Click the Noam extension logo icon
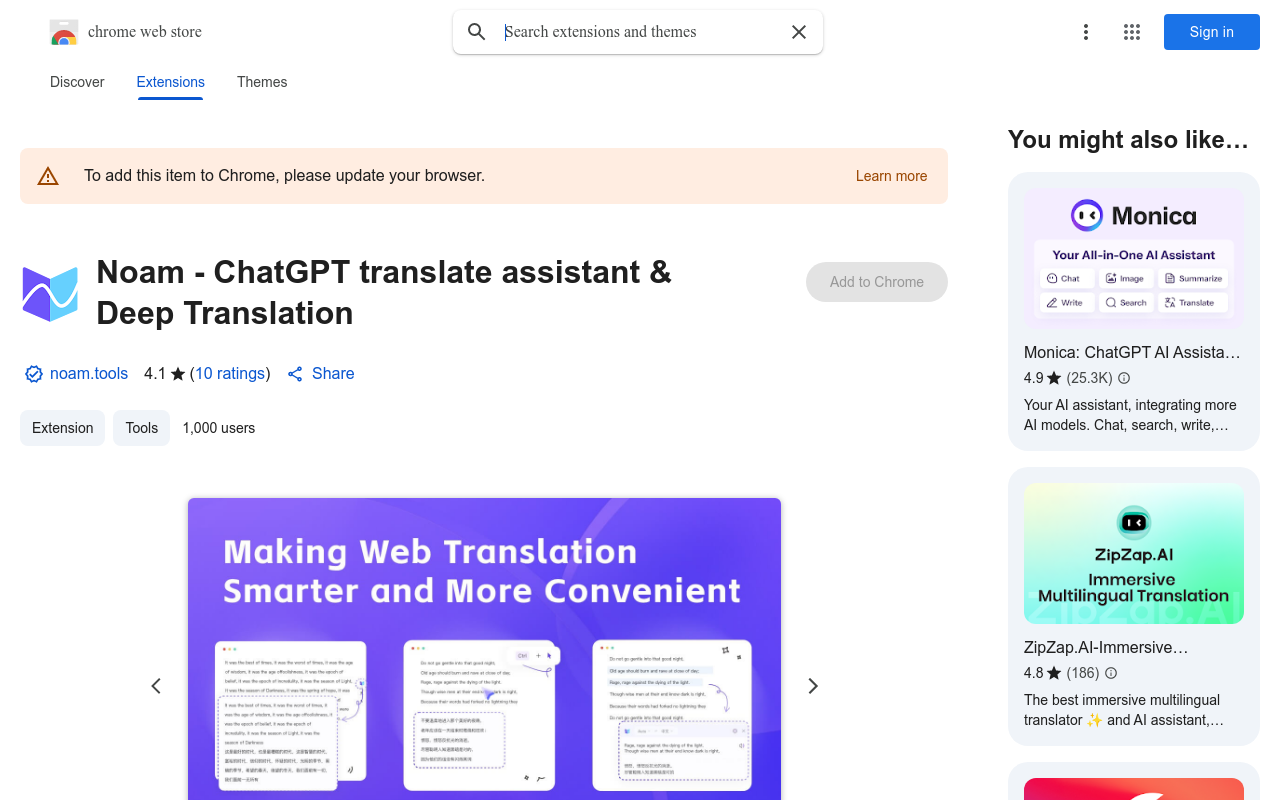Screen dimensions: 1280x800 [50, 293]
